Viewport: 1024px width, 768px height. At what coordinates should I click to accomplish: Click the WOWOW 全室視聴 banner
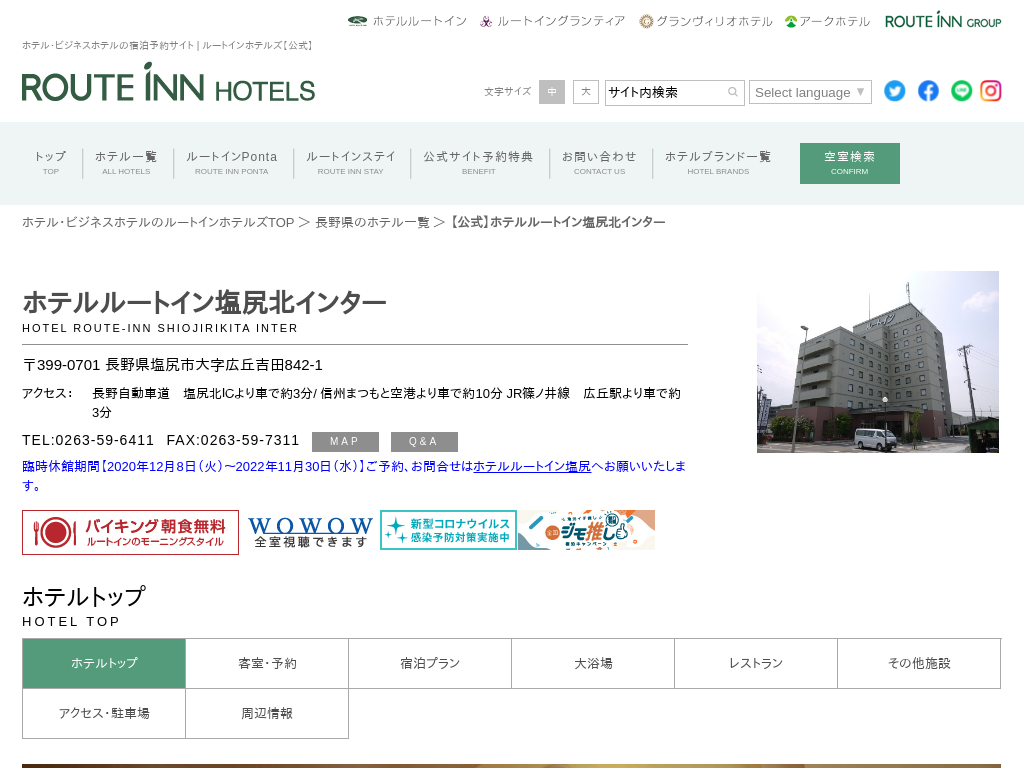(310, 532)
